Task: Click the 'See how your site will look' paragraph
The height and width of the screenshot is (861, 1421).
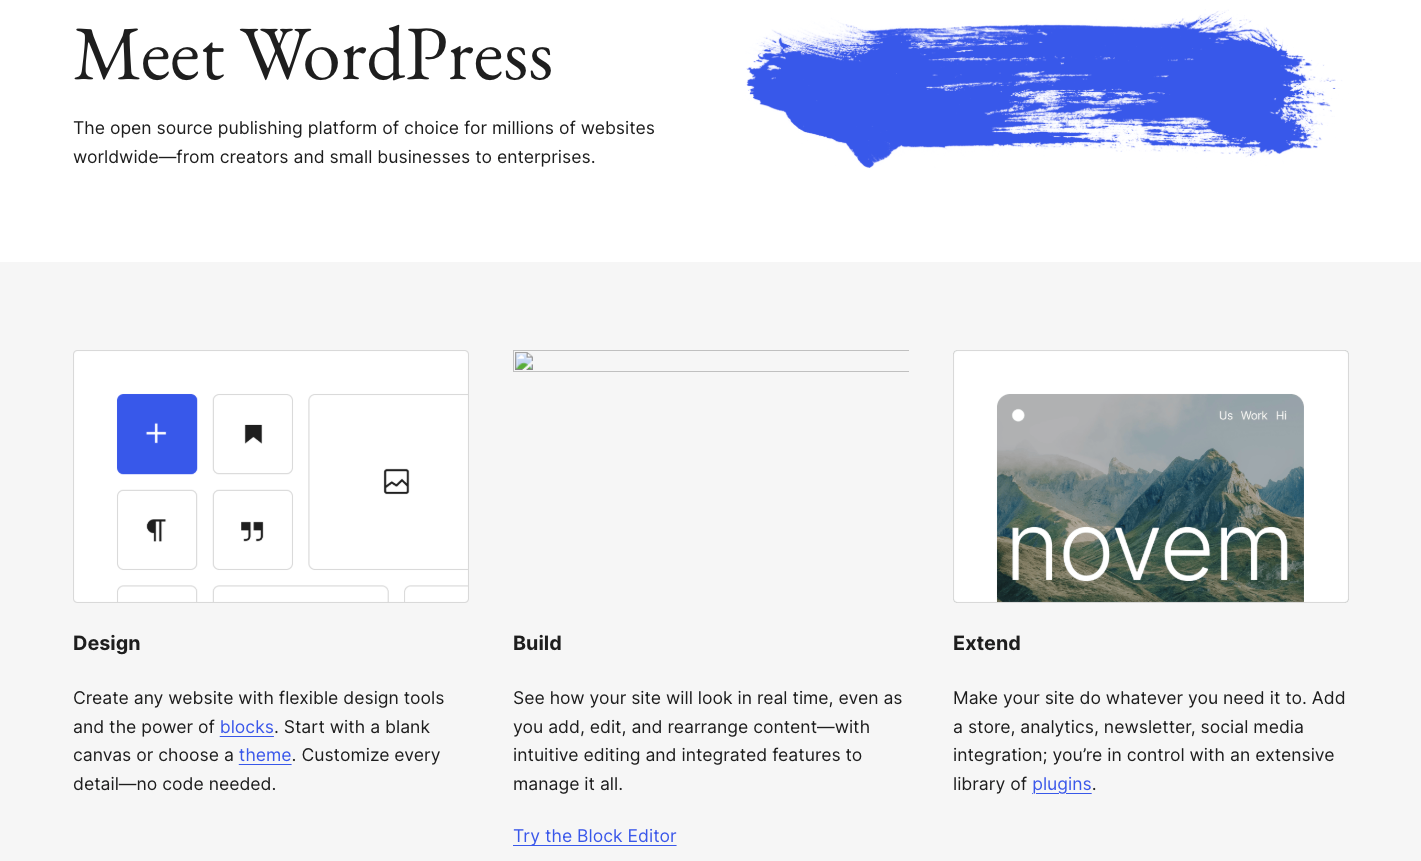Action: (x=708, y=741)
